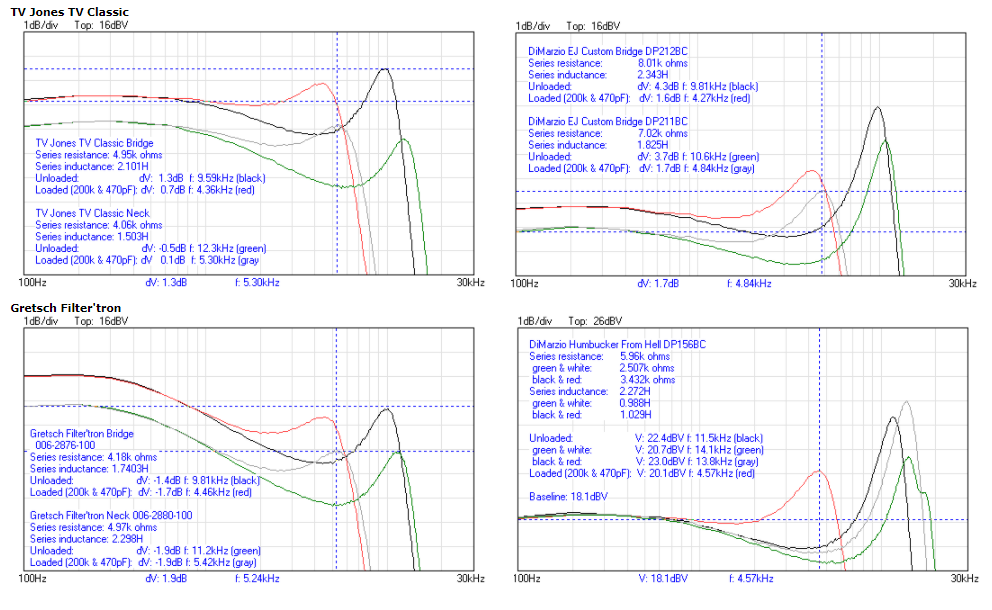992x610 pixels.
Task: Click 'Series inductance: 1.503H' text
Action: 92,237
